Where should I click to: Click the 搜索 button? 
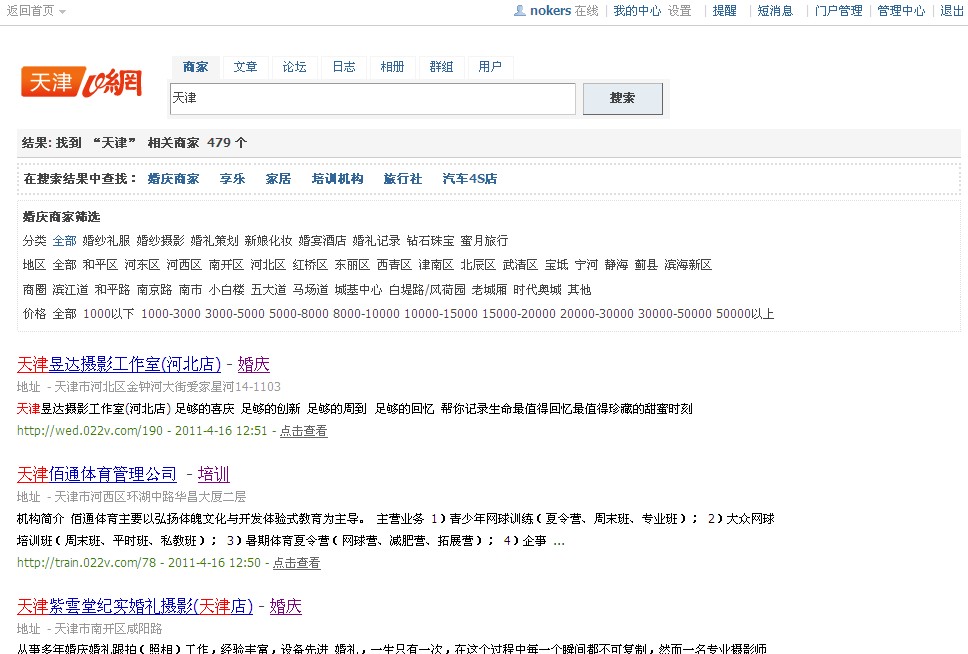(x=623, y=99)
